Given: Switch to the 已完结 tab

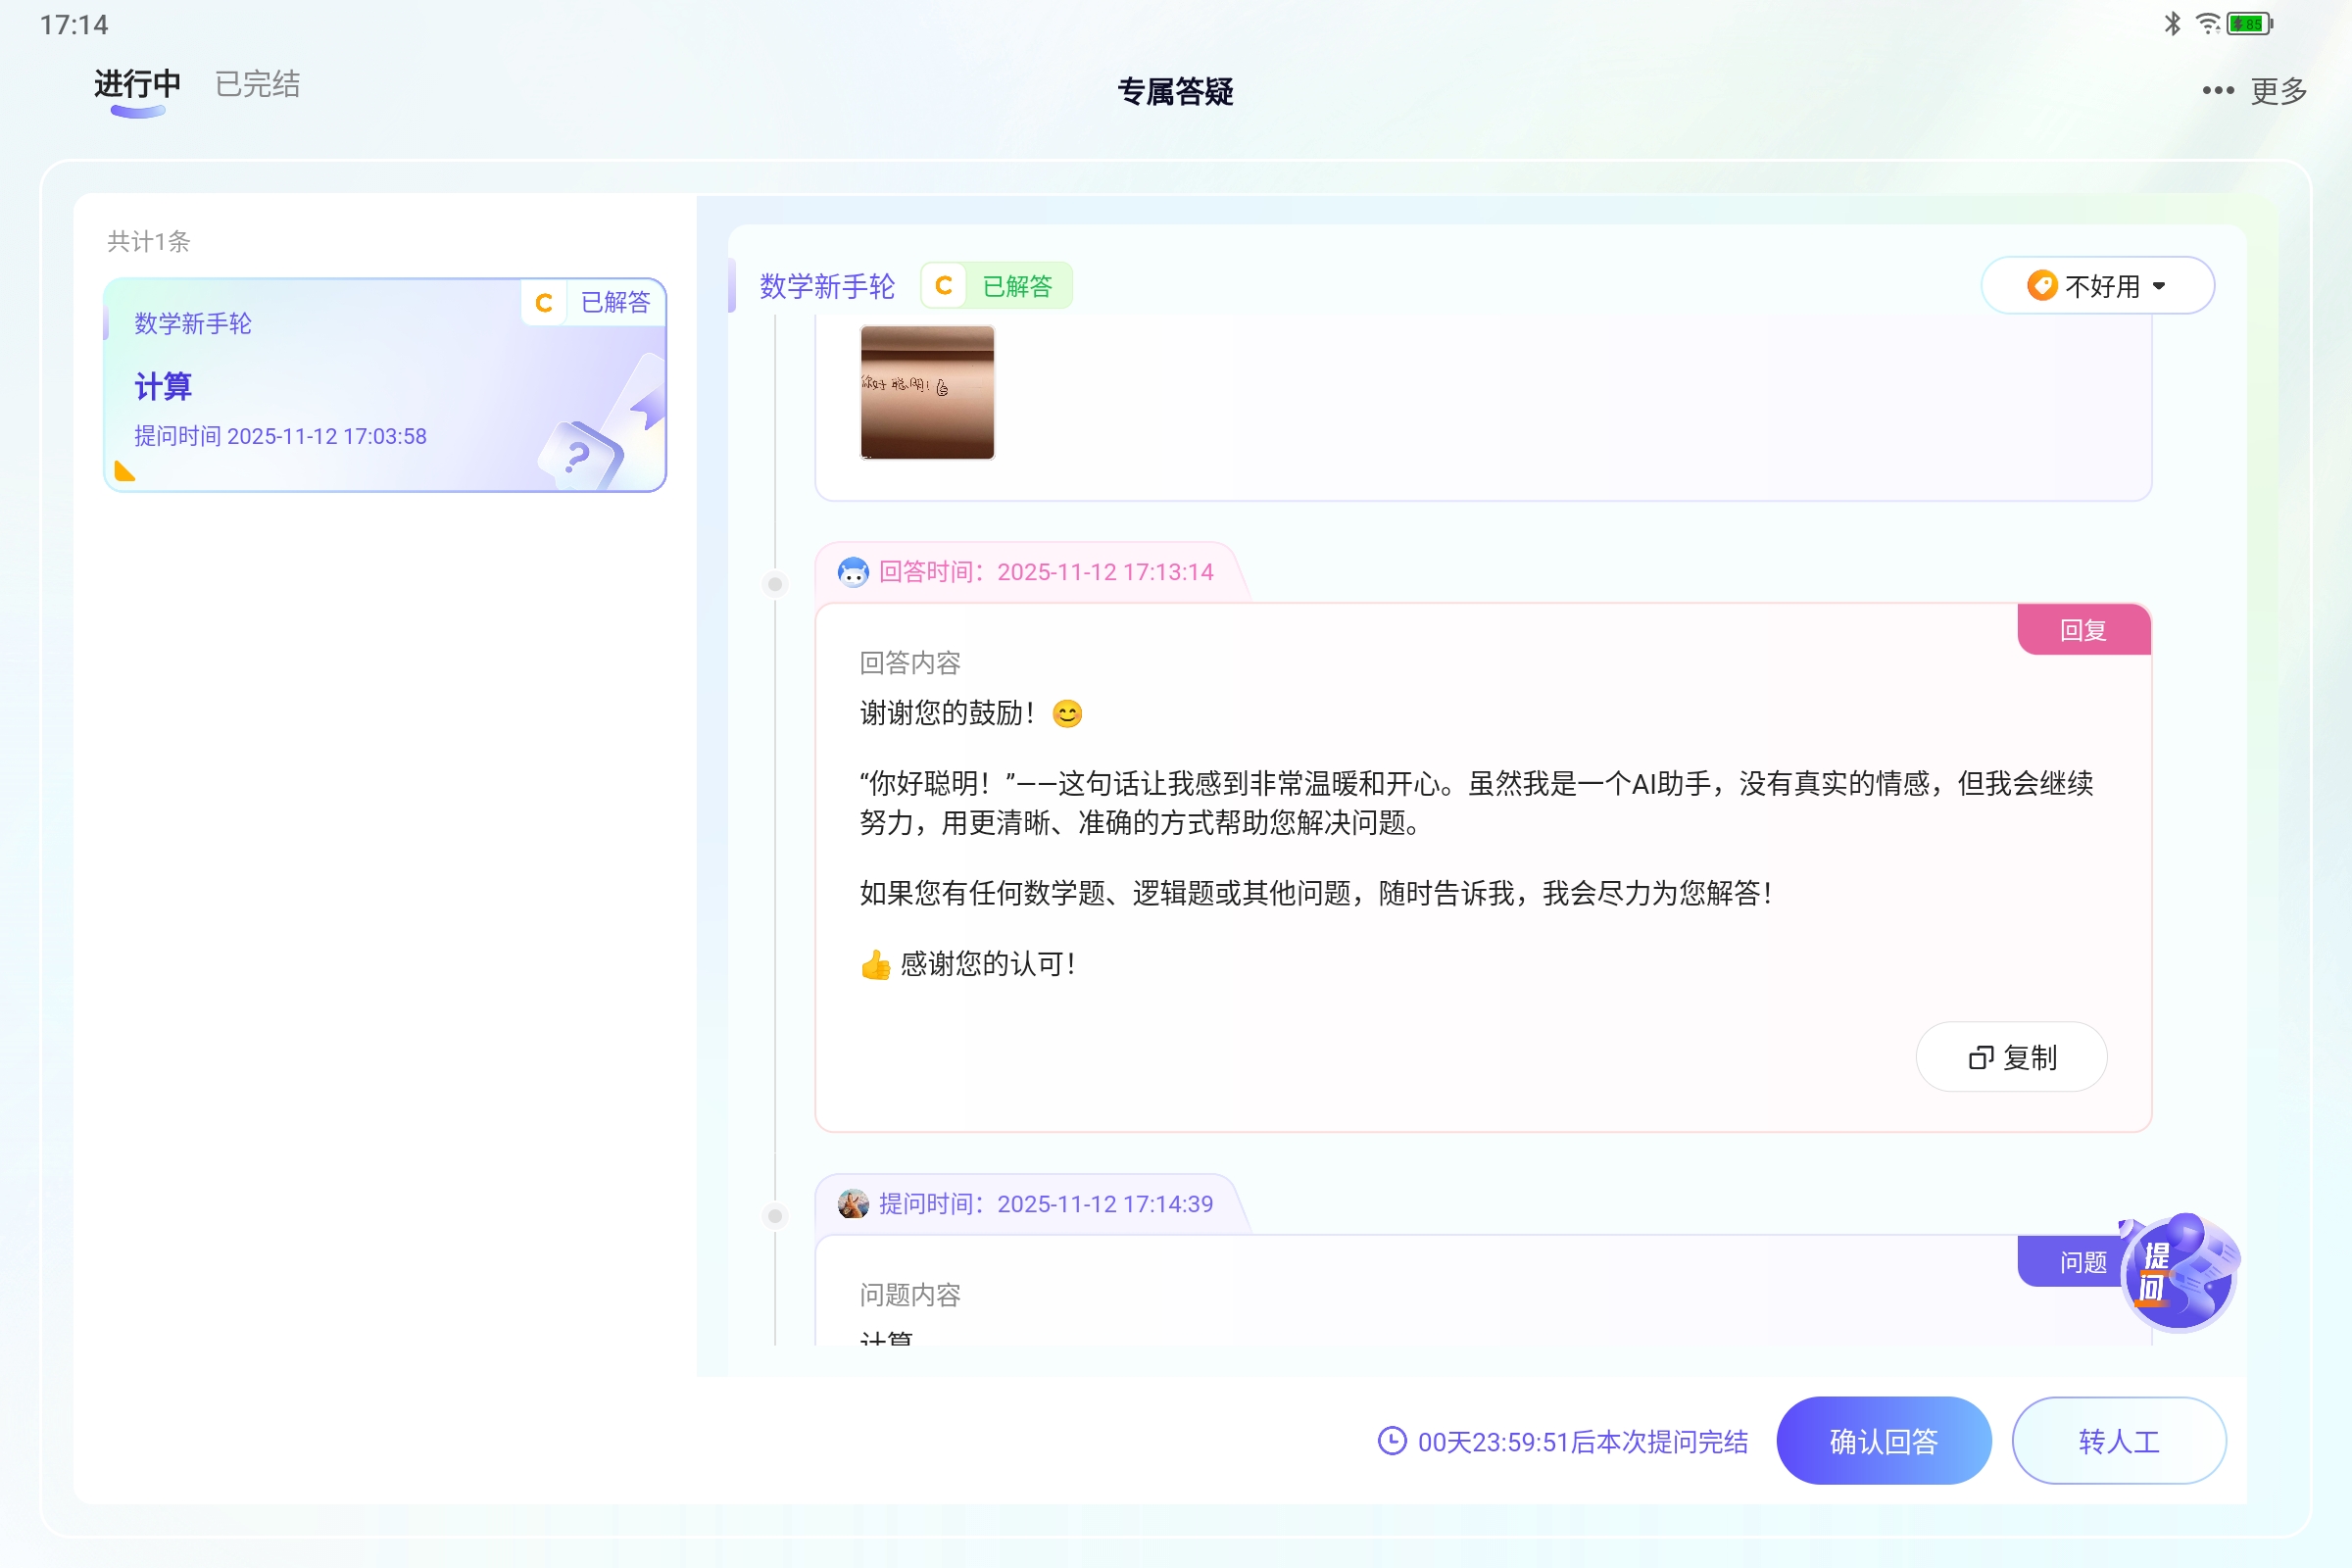Looking at the screenshot, I should pos(256,84).
